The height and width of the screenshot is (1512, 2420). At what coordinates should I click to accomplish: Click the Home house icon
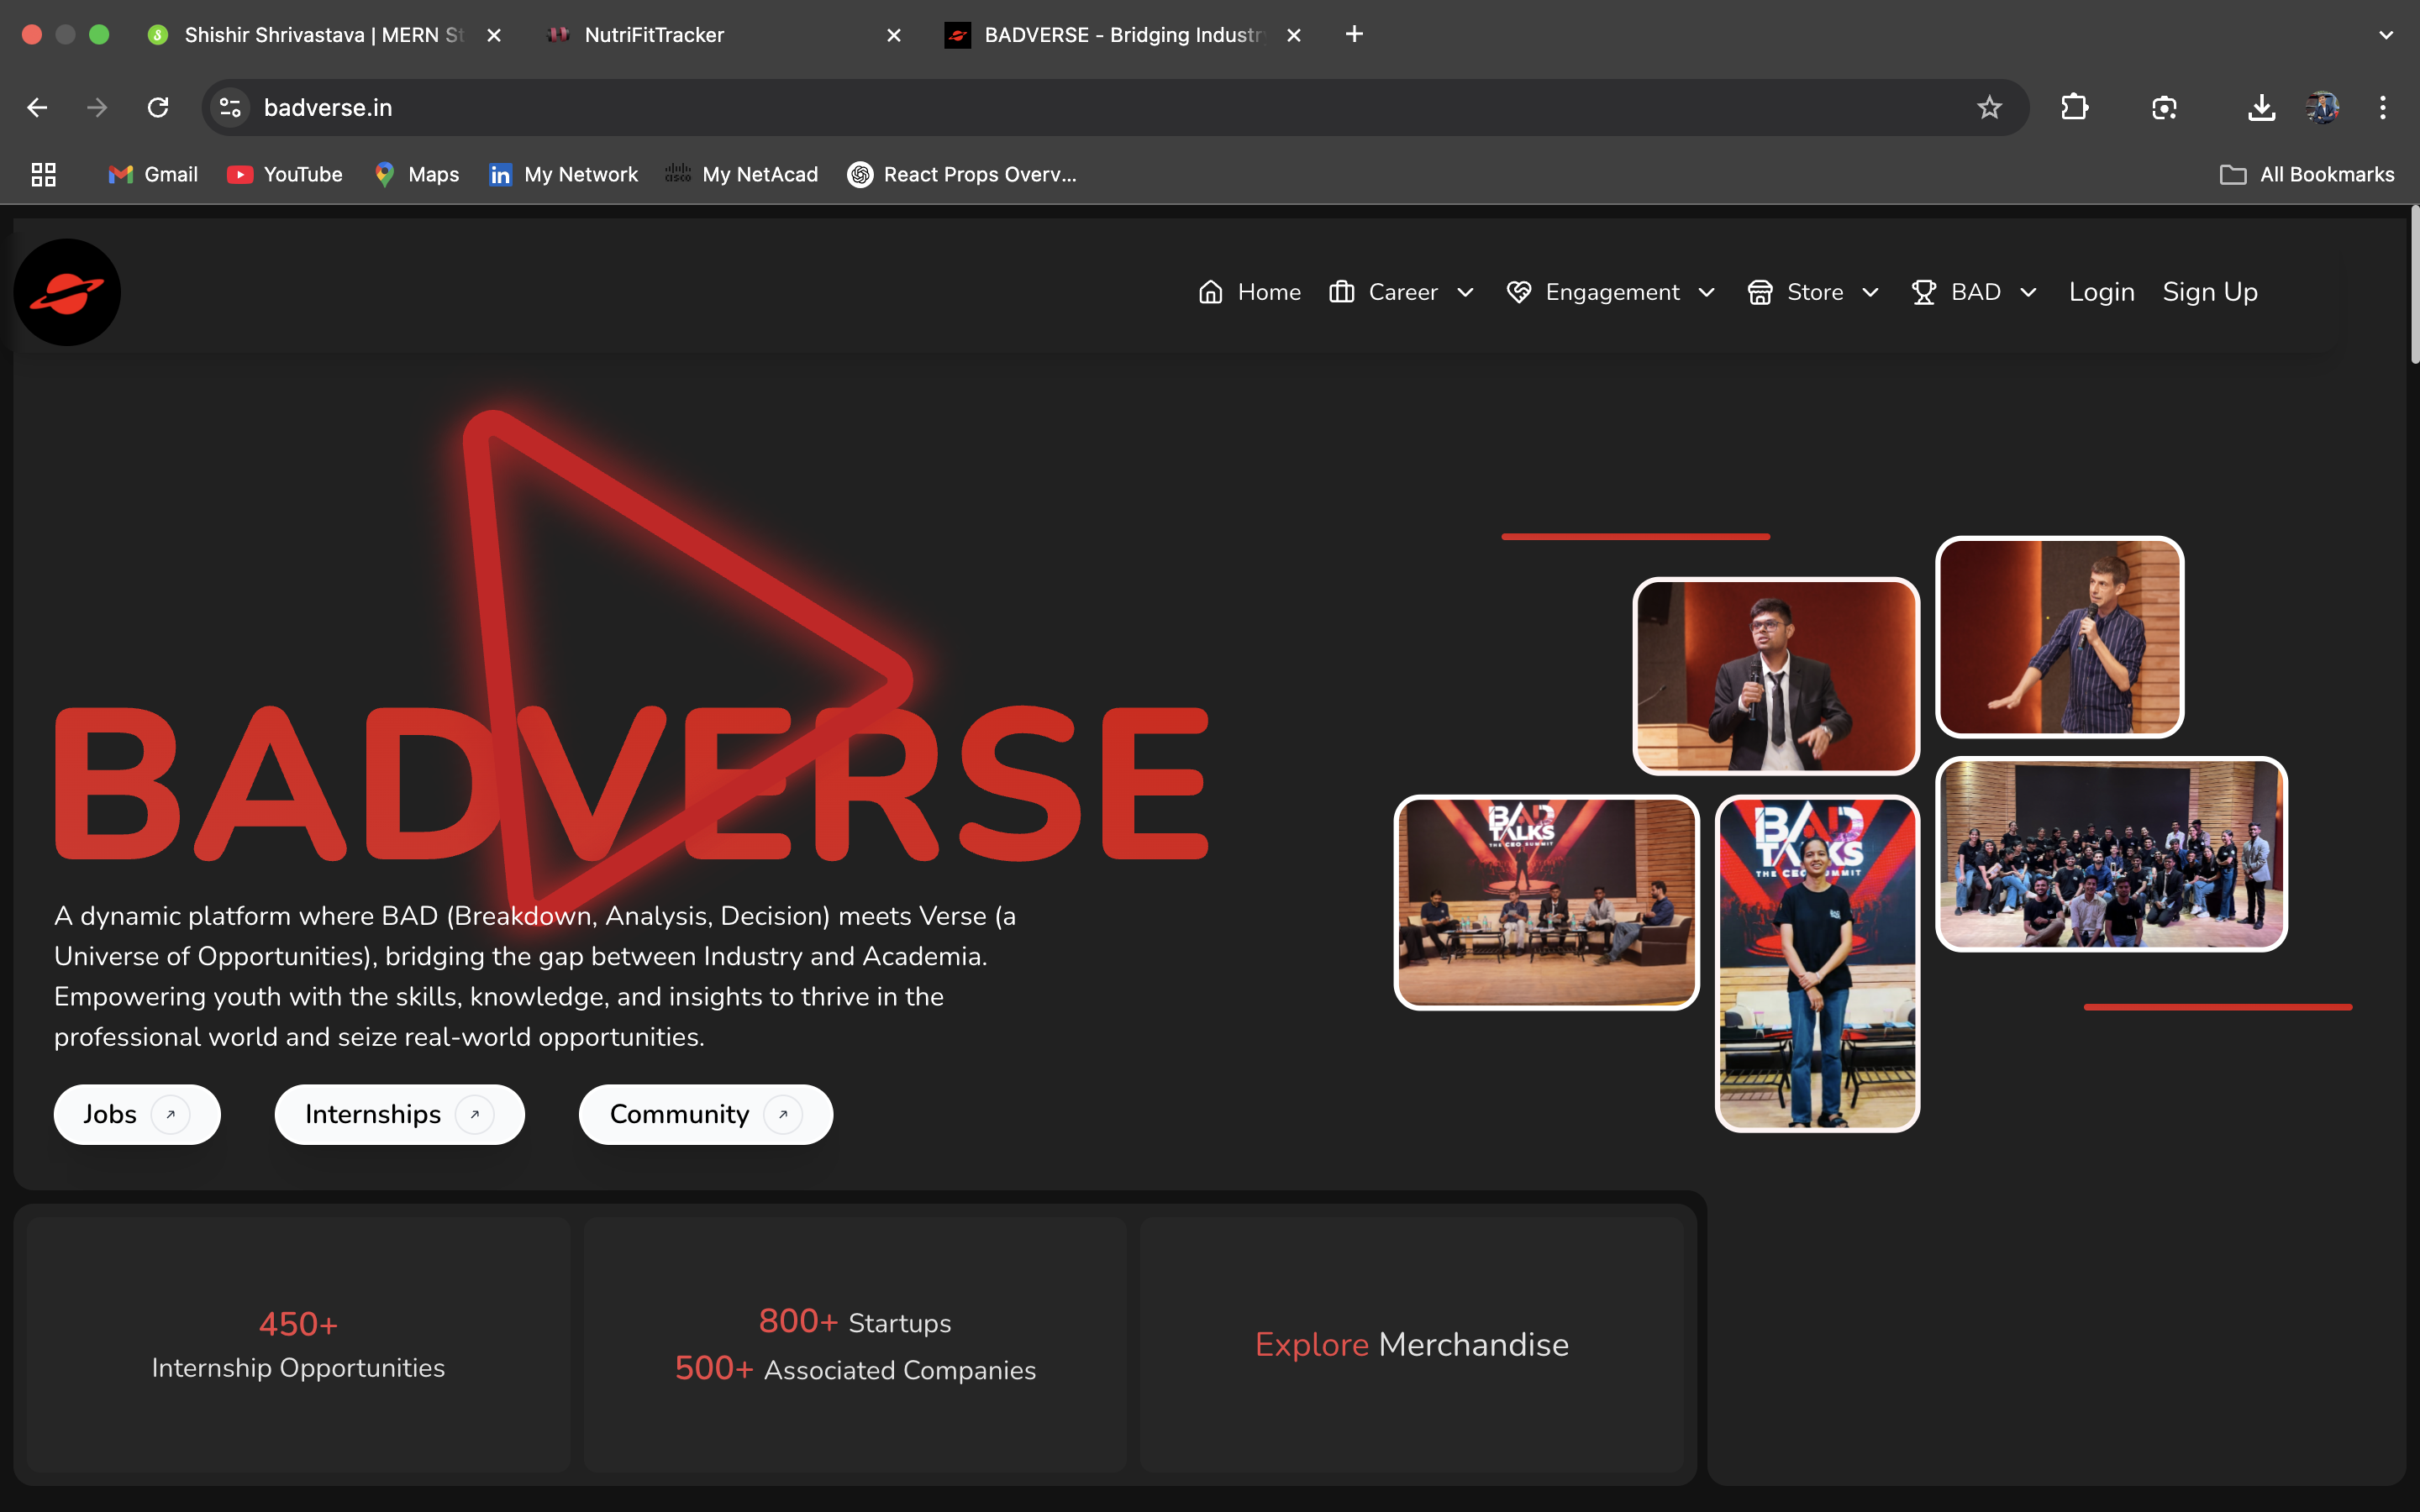click(x=1211, y=292)
